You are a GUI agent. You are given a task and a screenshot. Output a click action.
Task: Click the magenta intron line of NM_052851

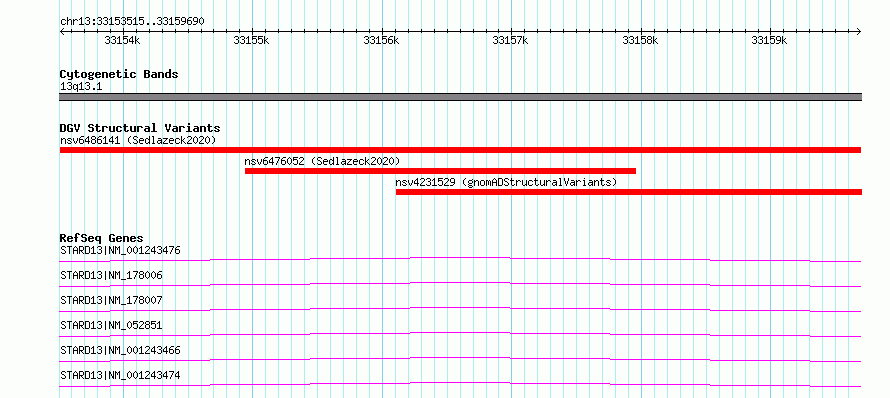coord(460,334)
